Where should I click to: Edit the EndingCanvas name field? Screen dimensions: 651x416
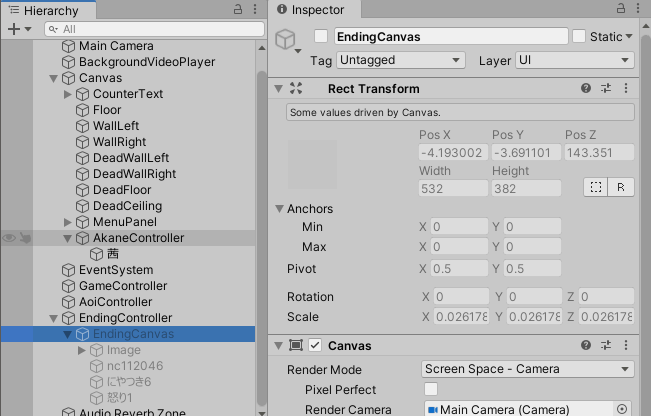click(x=451, y=37)
